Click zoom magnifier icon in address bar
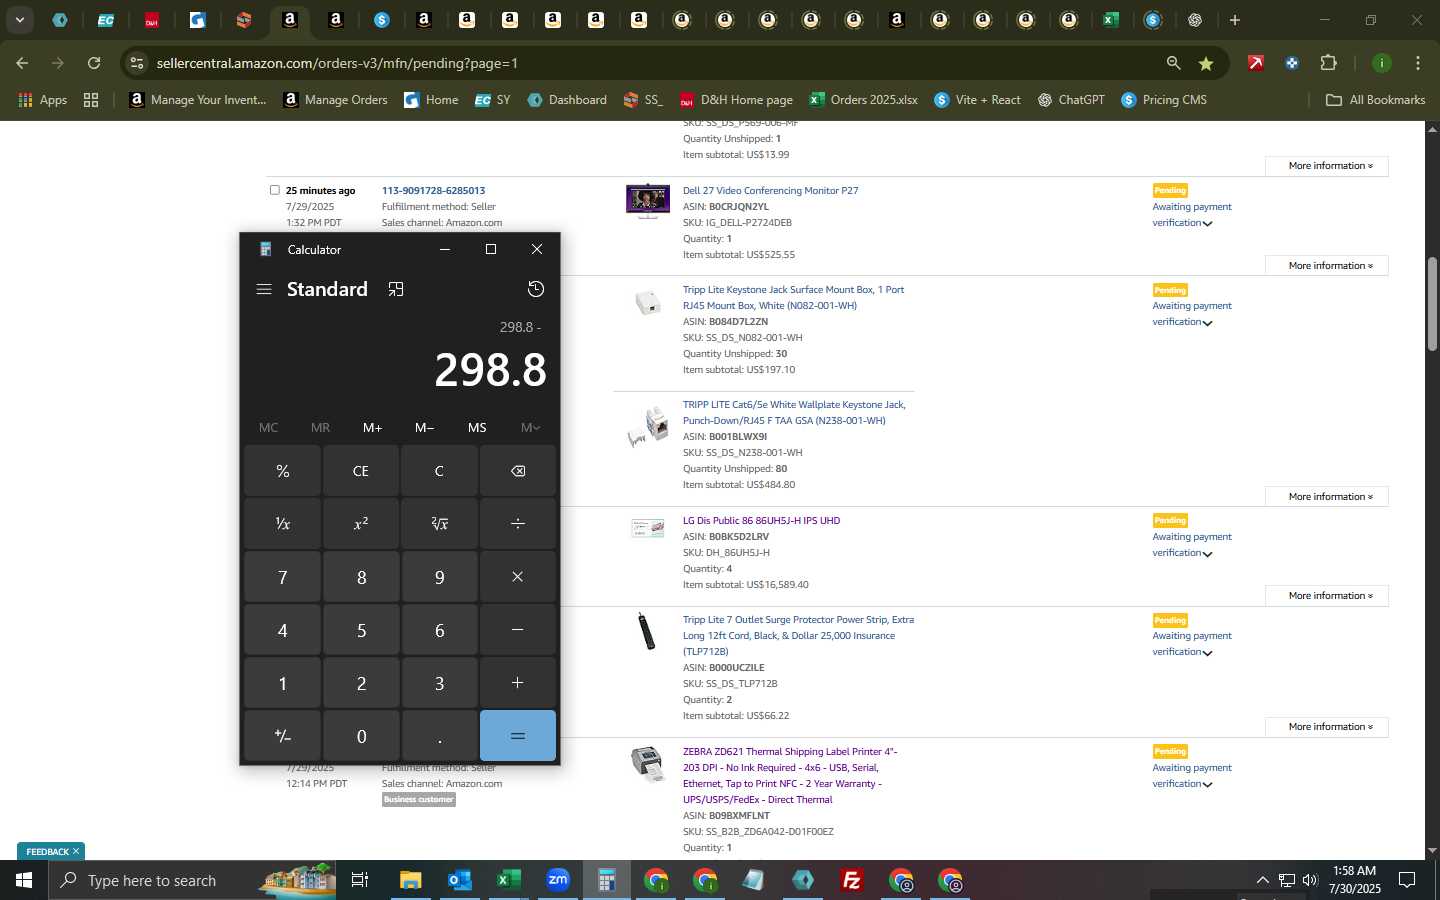Viewport: 1440px width, 900px height. coord(1173,63)
